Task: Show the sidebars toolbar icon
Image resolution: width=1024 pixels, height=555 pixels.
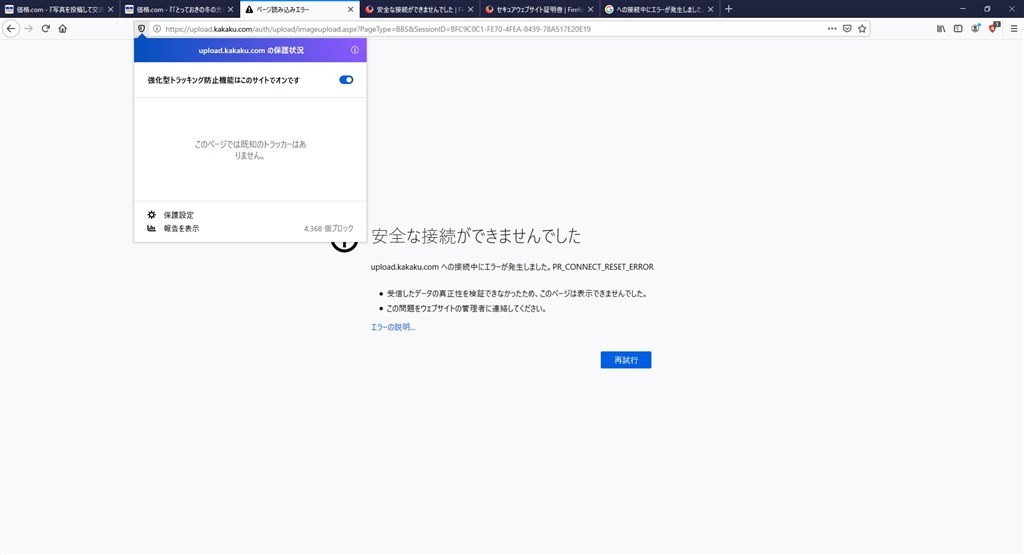Action: pyautogui.click(x=958, y=29)
